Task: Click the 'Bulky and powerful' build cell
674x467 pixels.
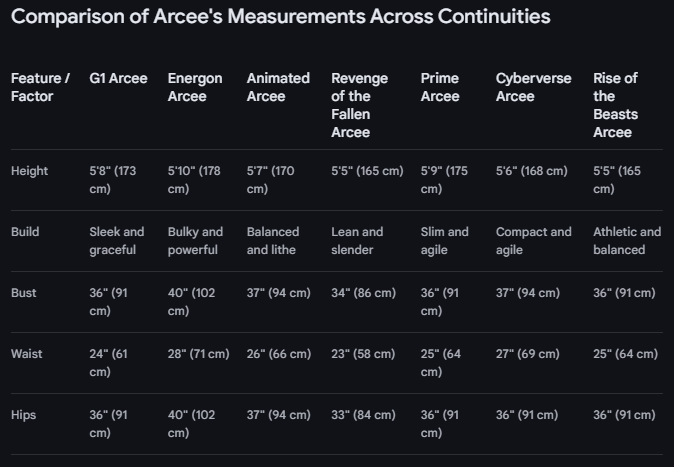Action: point(195,241)
